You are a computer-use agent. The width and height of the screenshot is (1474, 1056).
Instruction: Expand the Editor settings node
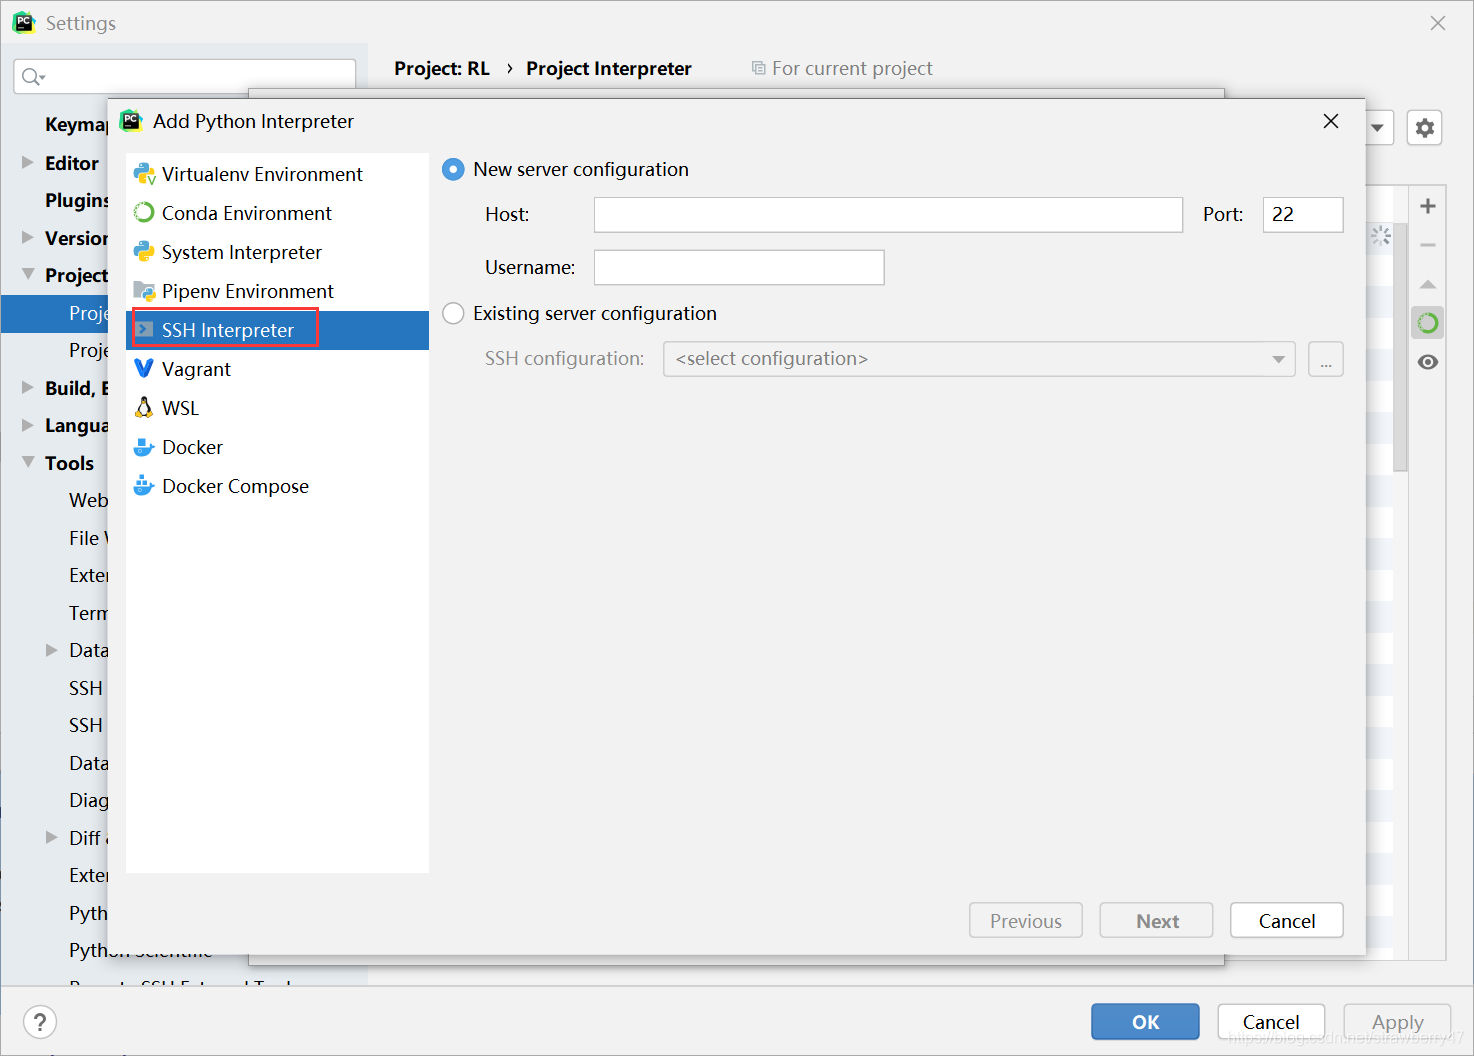click(28, 162)
